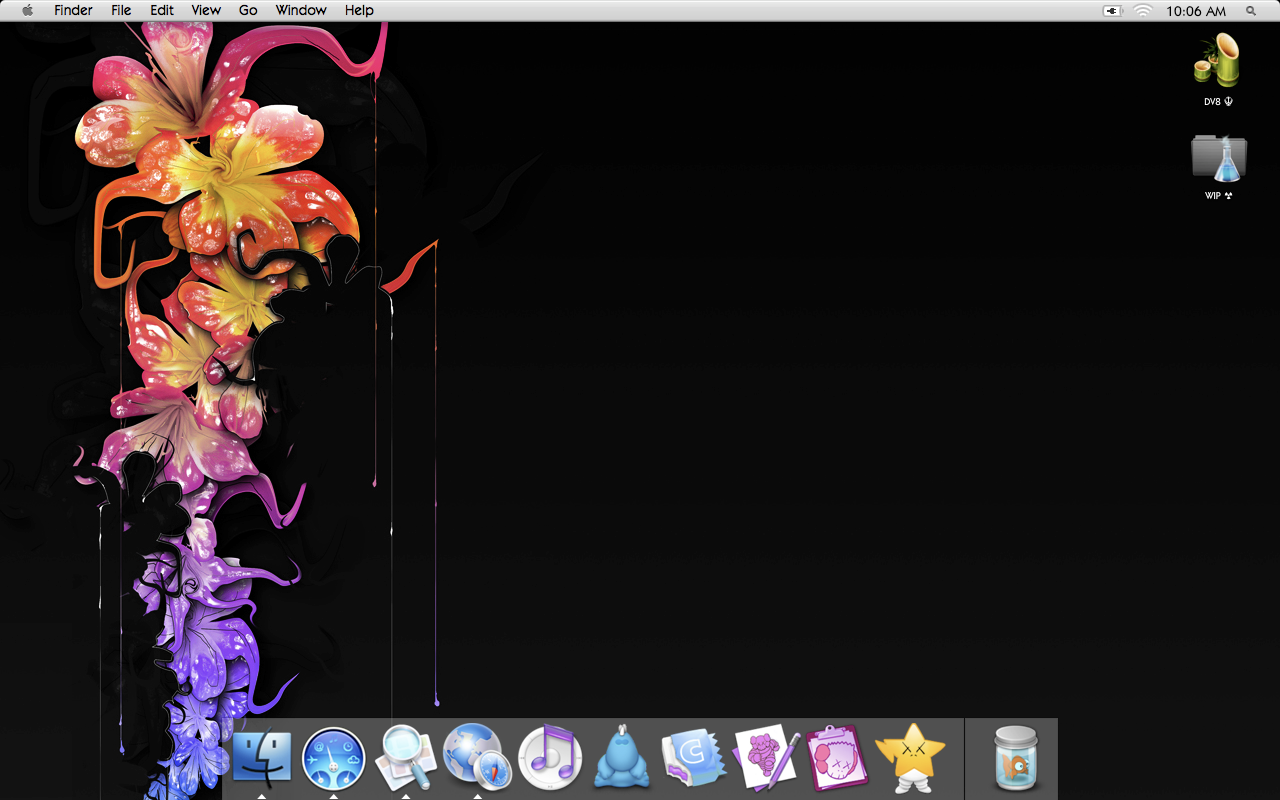Launch the magnifying glass Preview icon
This screenshot has height=800, width=1280.
coord(406,758)
